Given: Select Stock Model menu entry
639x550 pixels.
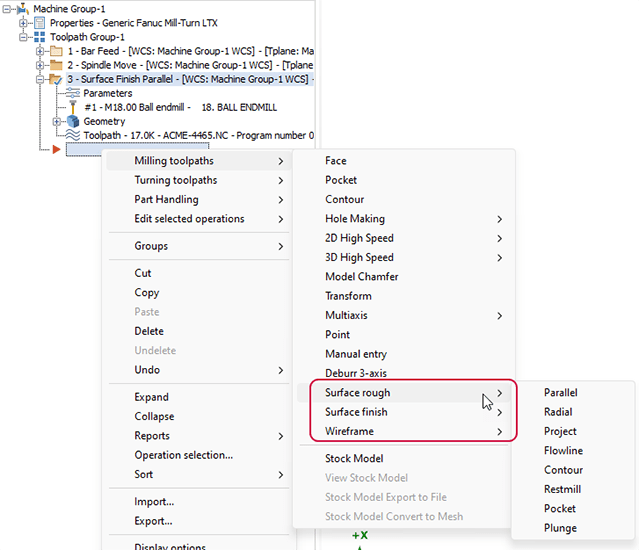Looking at the screenshot, I should pos(354,459).
